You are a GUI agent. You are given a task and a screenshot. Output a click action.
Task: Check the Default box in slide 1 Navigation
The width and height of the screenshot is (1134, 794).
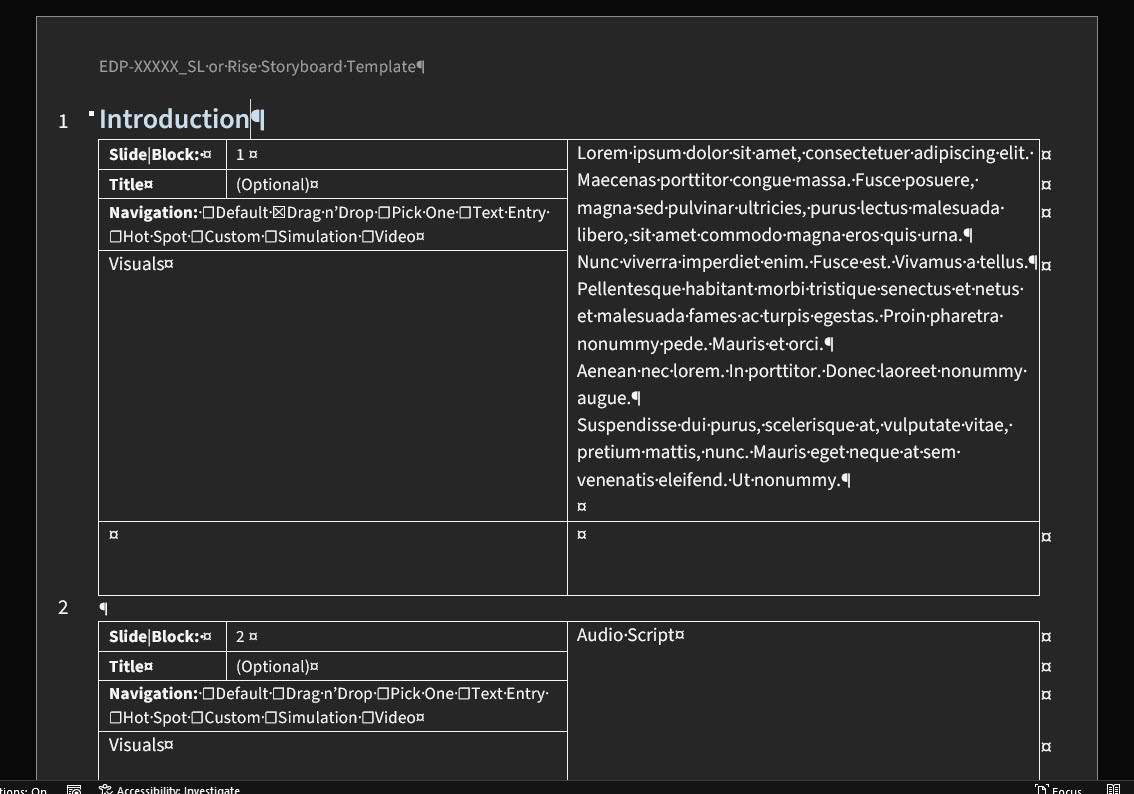point(208,213)
